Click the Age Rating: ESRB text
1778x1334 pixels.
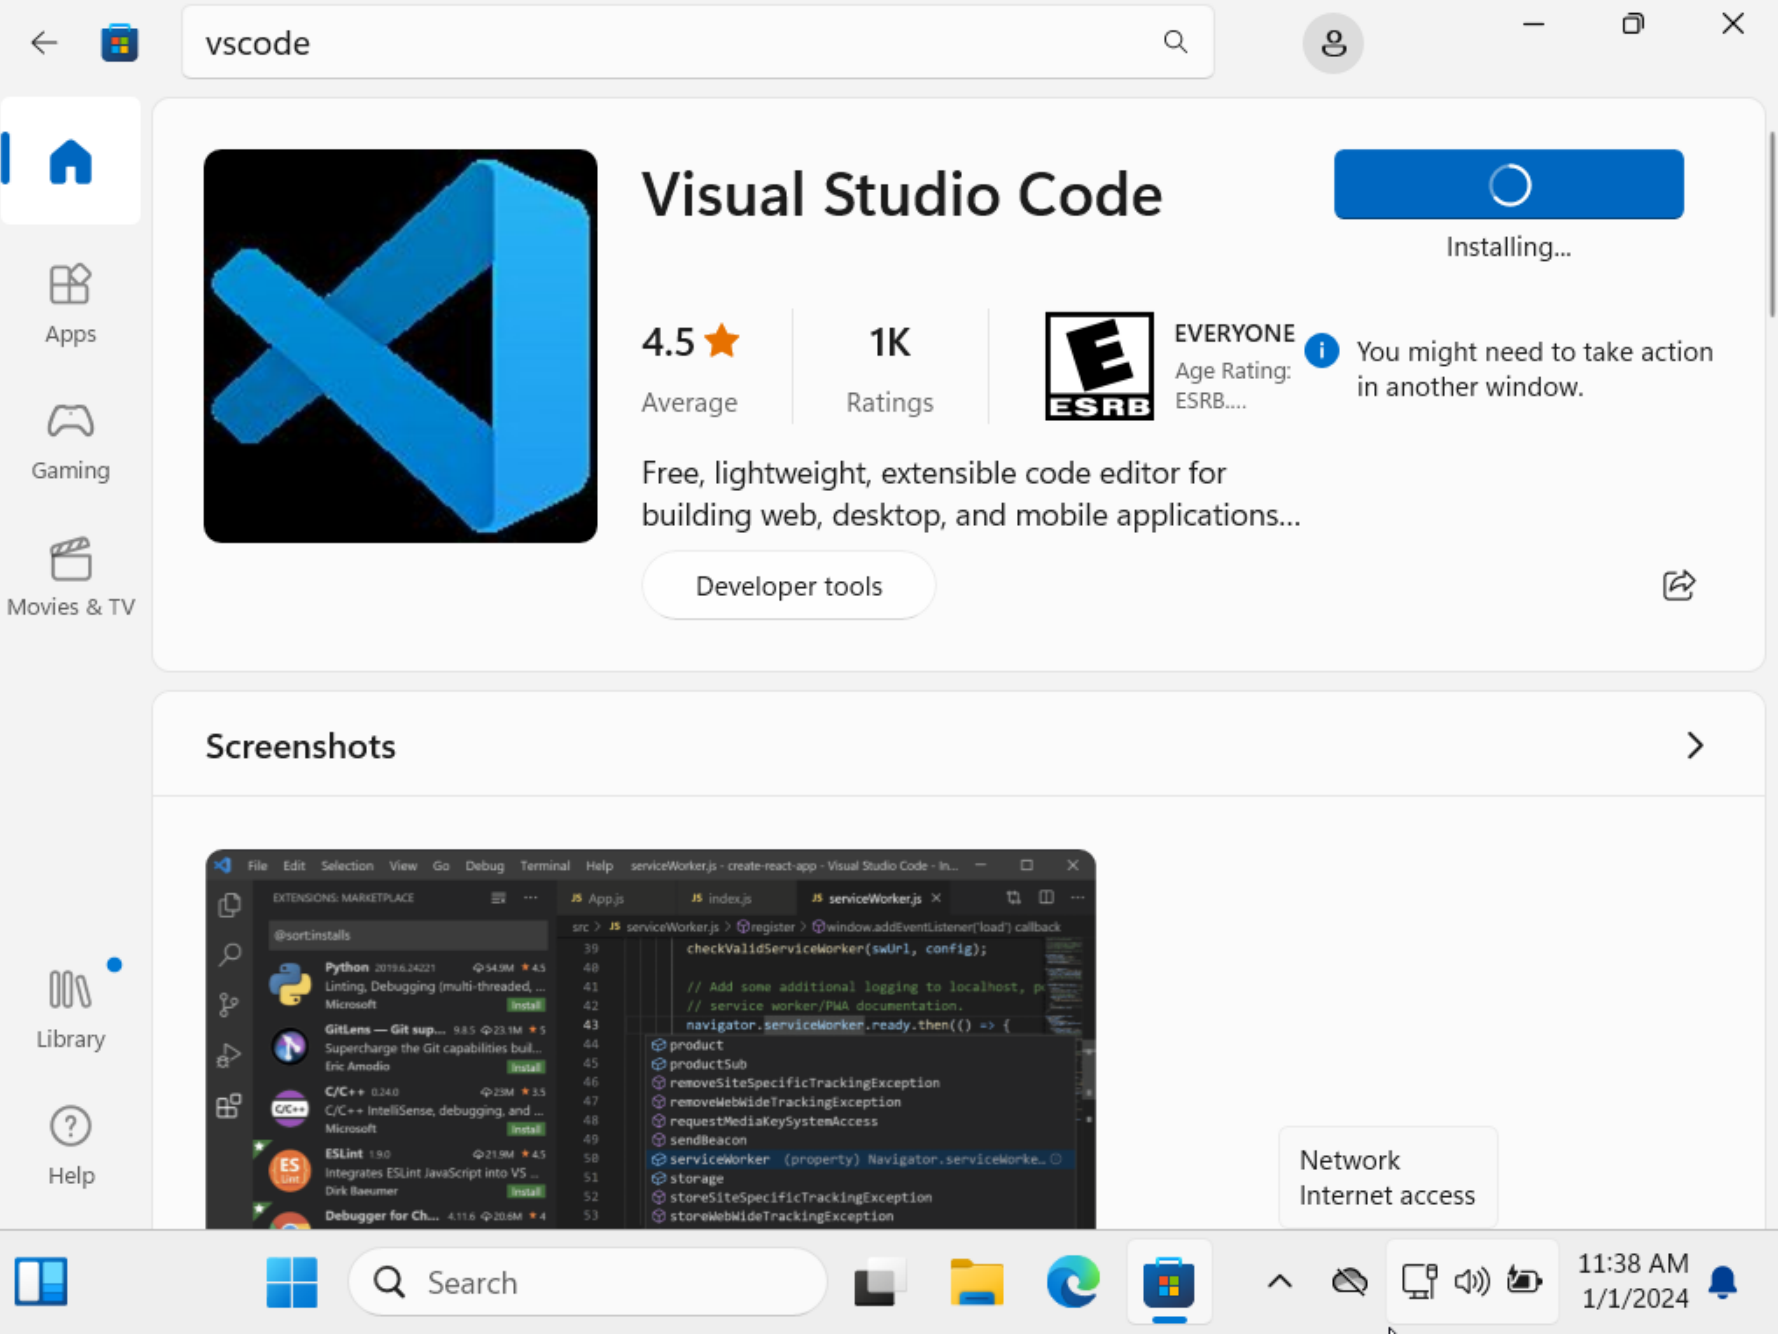1232,385
